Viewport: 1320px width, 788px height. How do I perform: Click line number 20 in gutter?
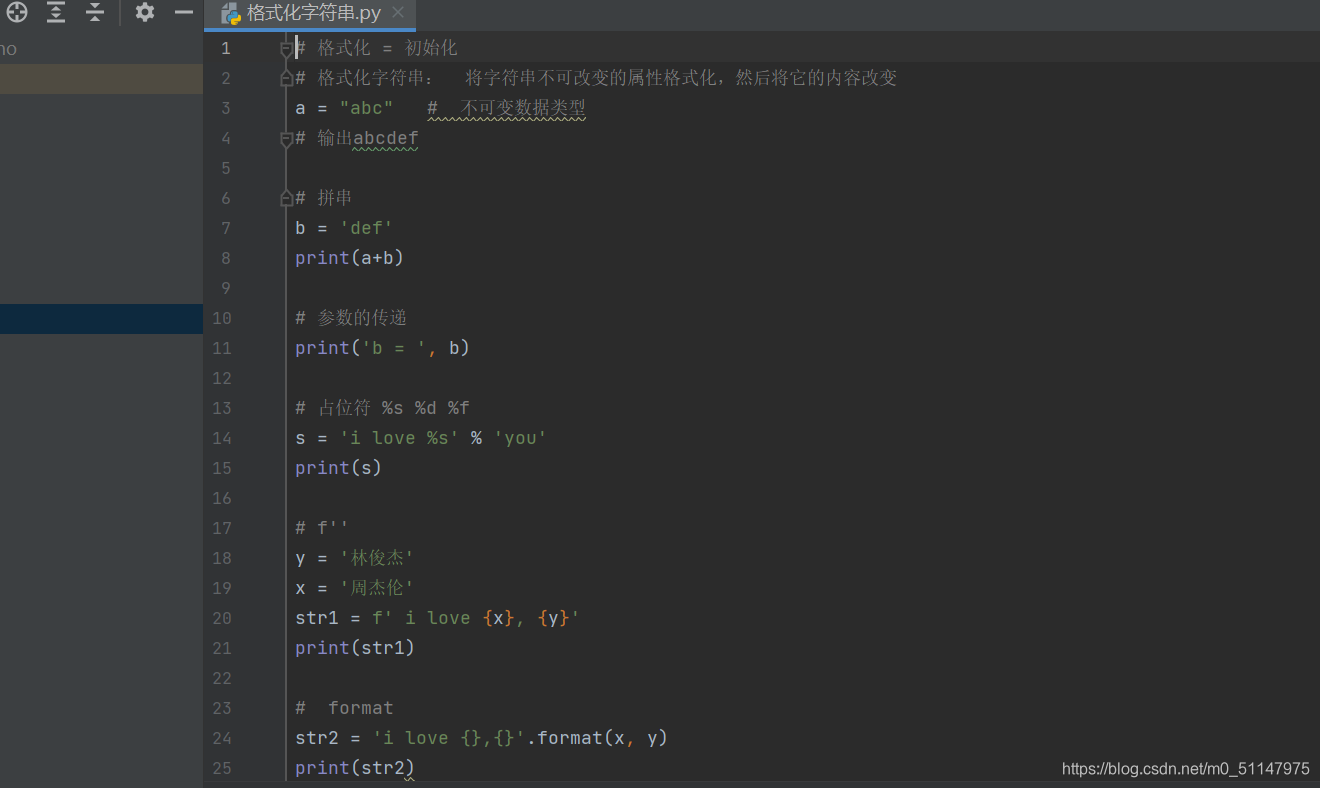pos(221,618)
